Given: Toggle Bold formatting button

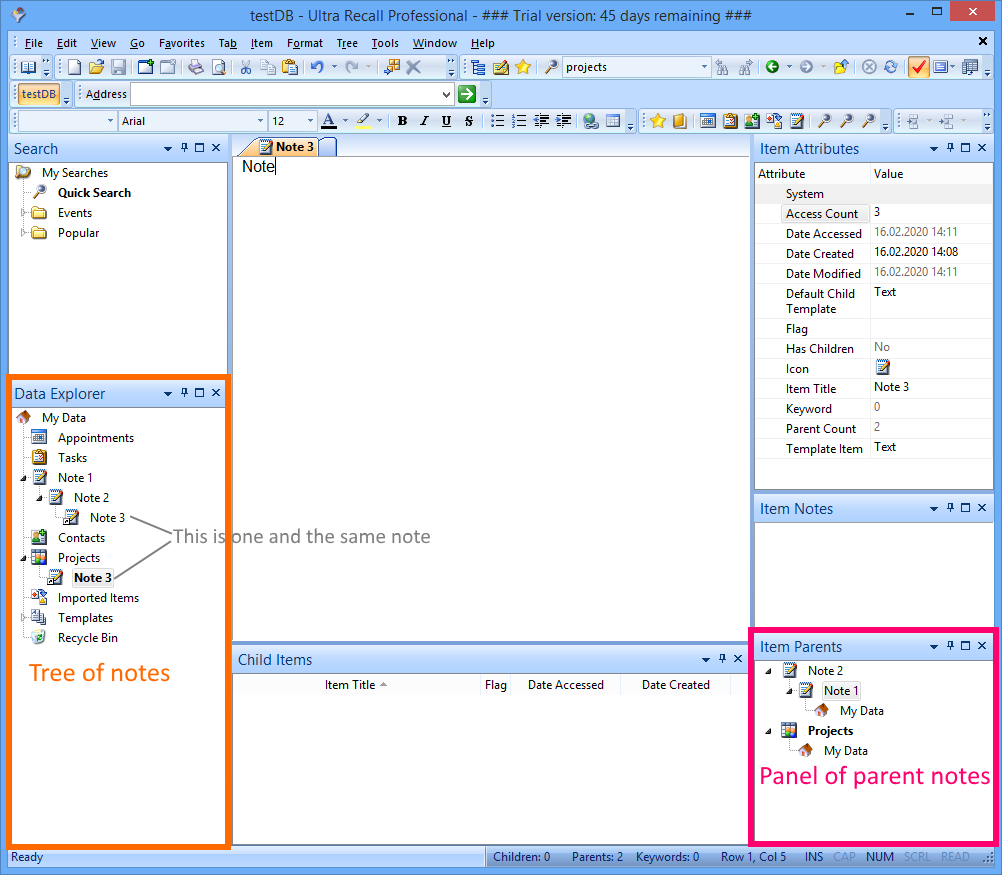Looking at the screenshot, I should click(x=402, y=121).
